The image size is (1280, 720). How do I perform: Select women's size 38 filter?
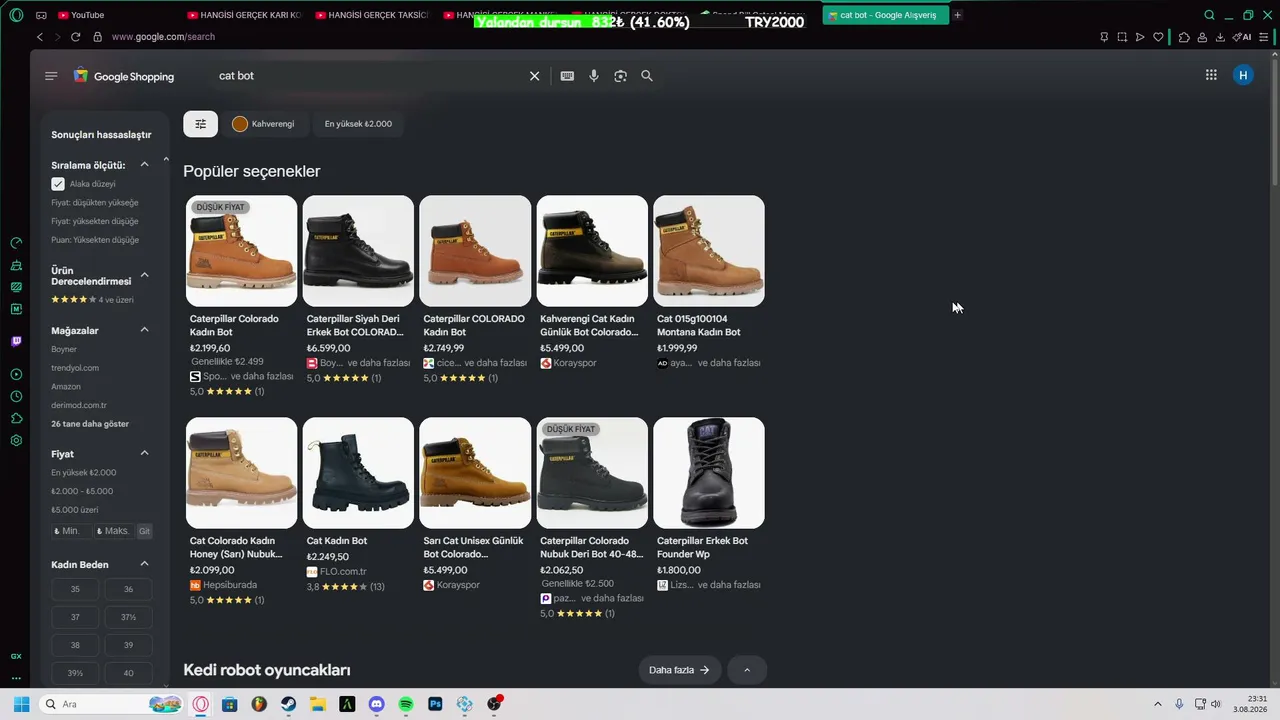pos(75,645)
